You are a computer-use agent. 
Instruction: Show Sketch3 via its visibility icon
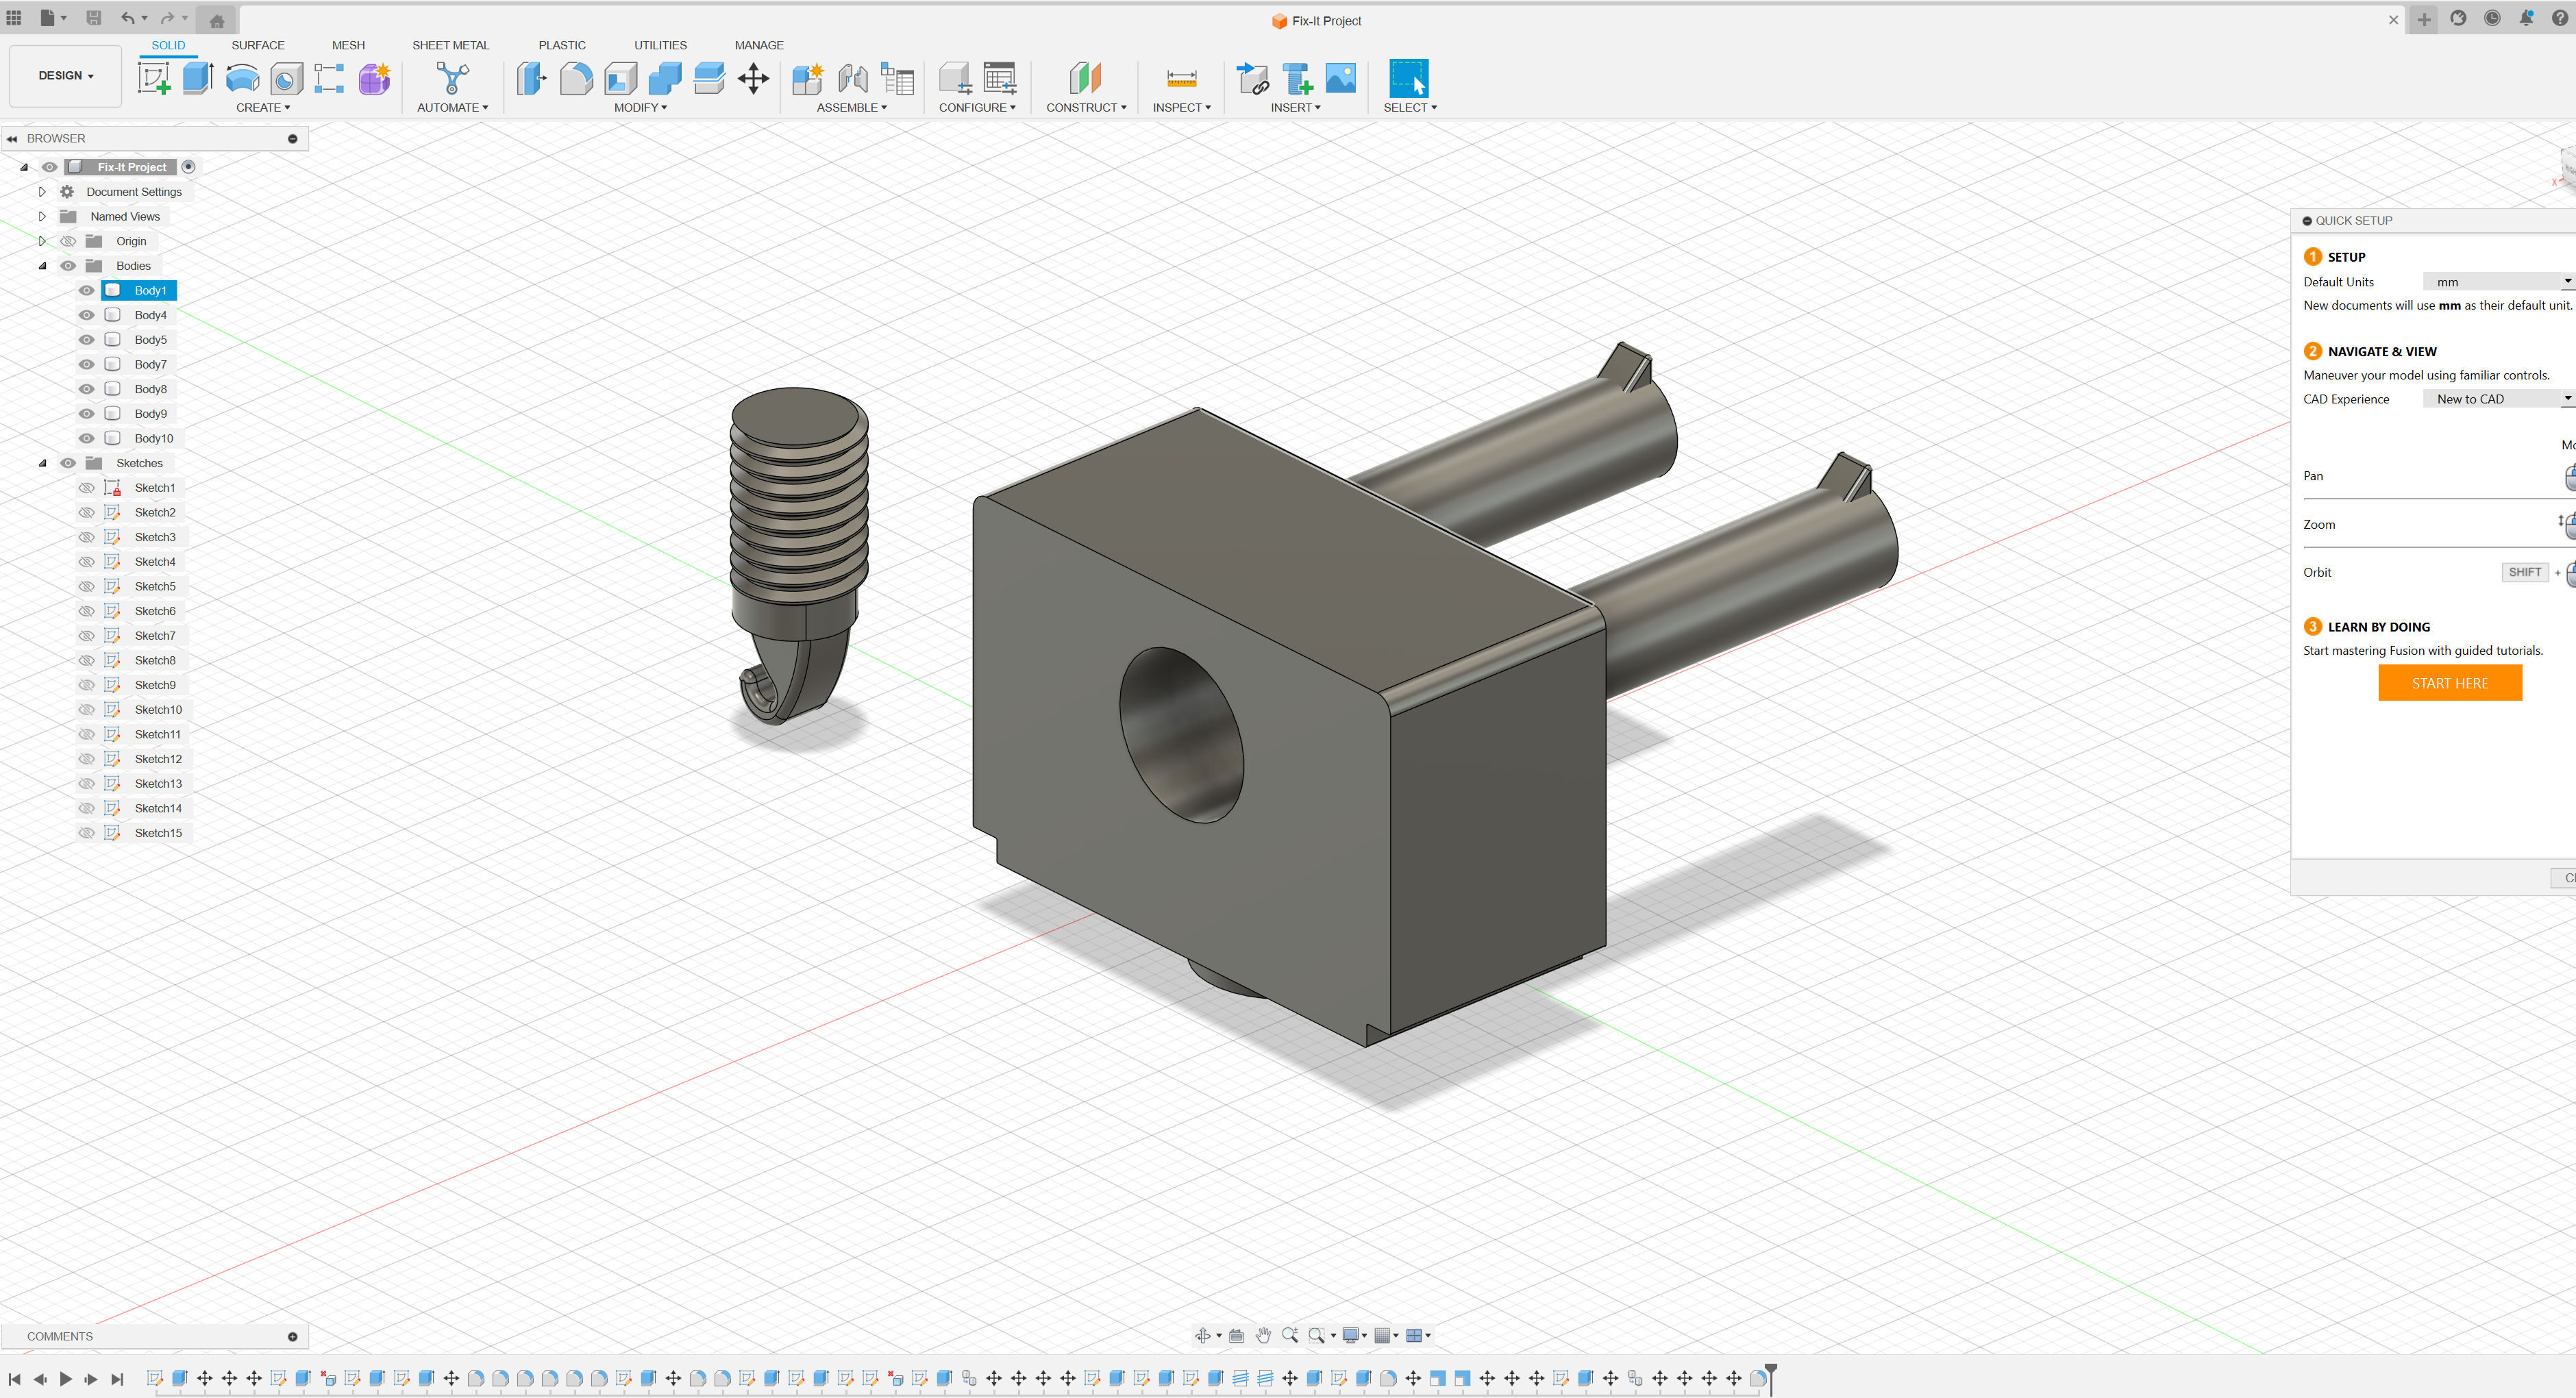pos(87,537)
